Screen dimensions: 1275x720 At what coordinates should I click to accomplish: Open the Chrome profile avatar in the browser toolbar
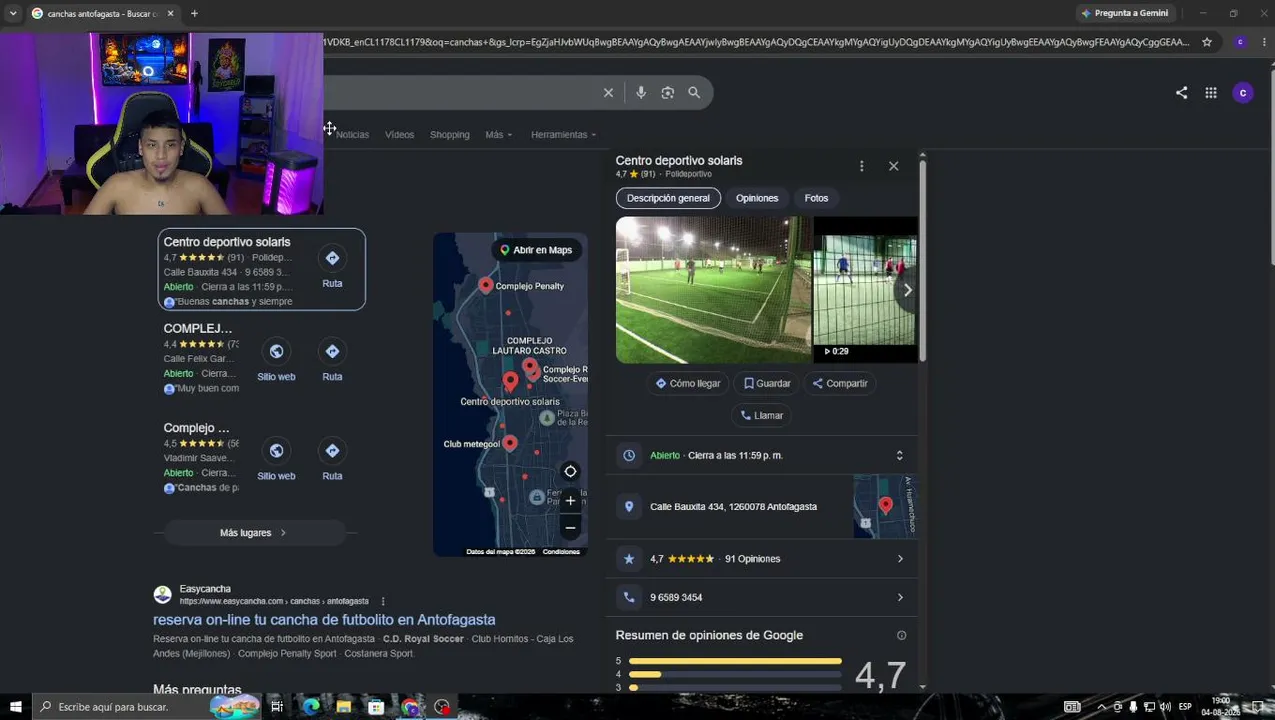point(1240,42)
